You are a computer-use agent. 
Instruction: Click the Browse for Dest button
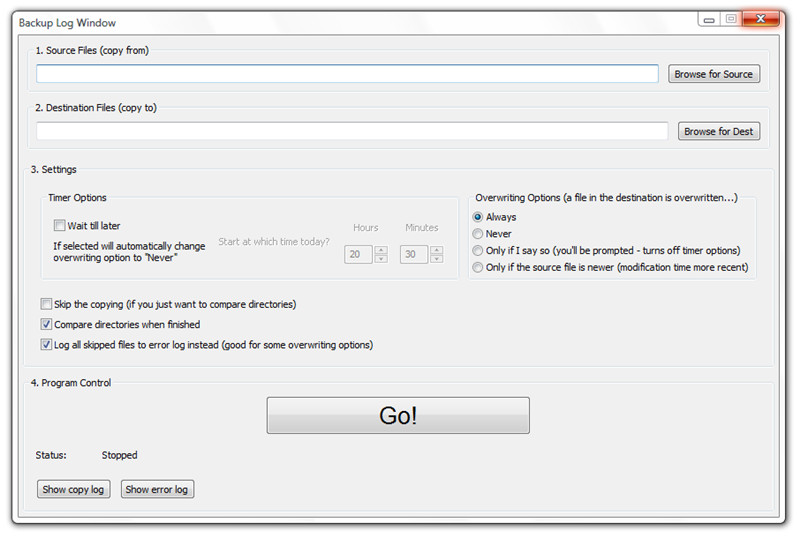719,131
